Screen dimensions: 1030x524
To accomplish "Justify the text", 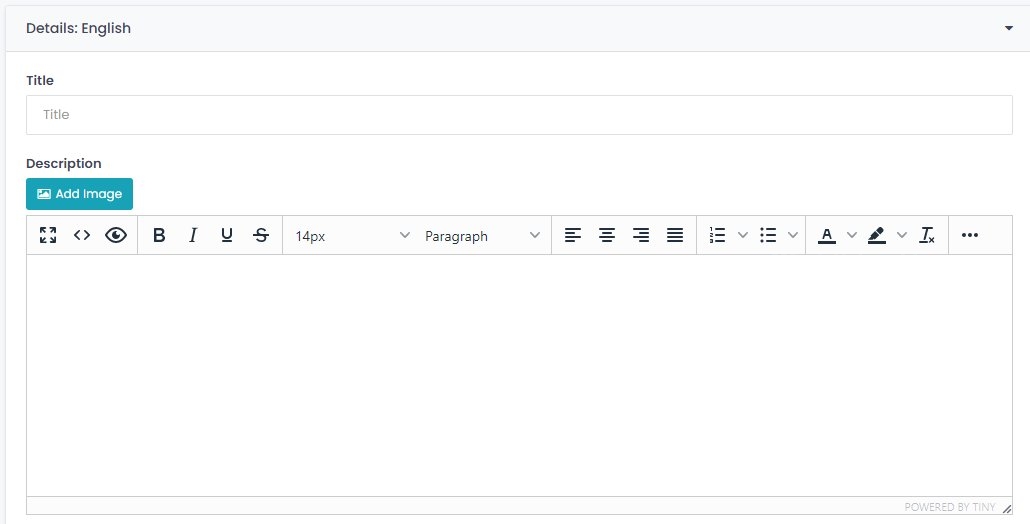I will pos(675,235).
